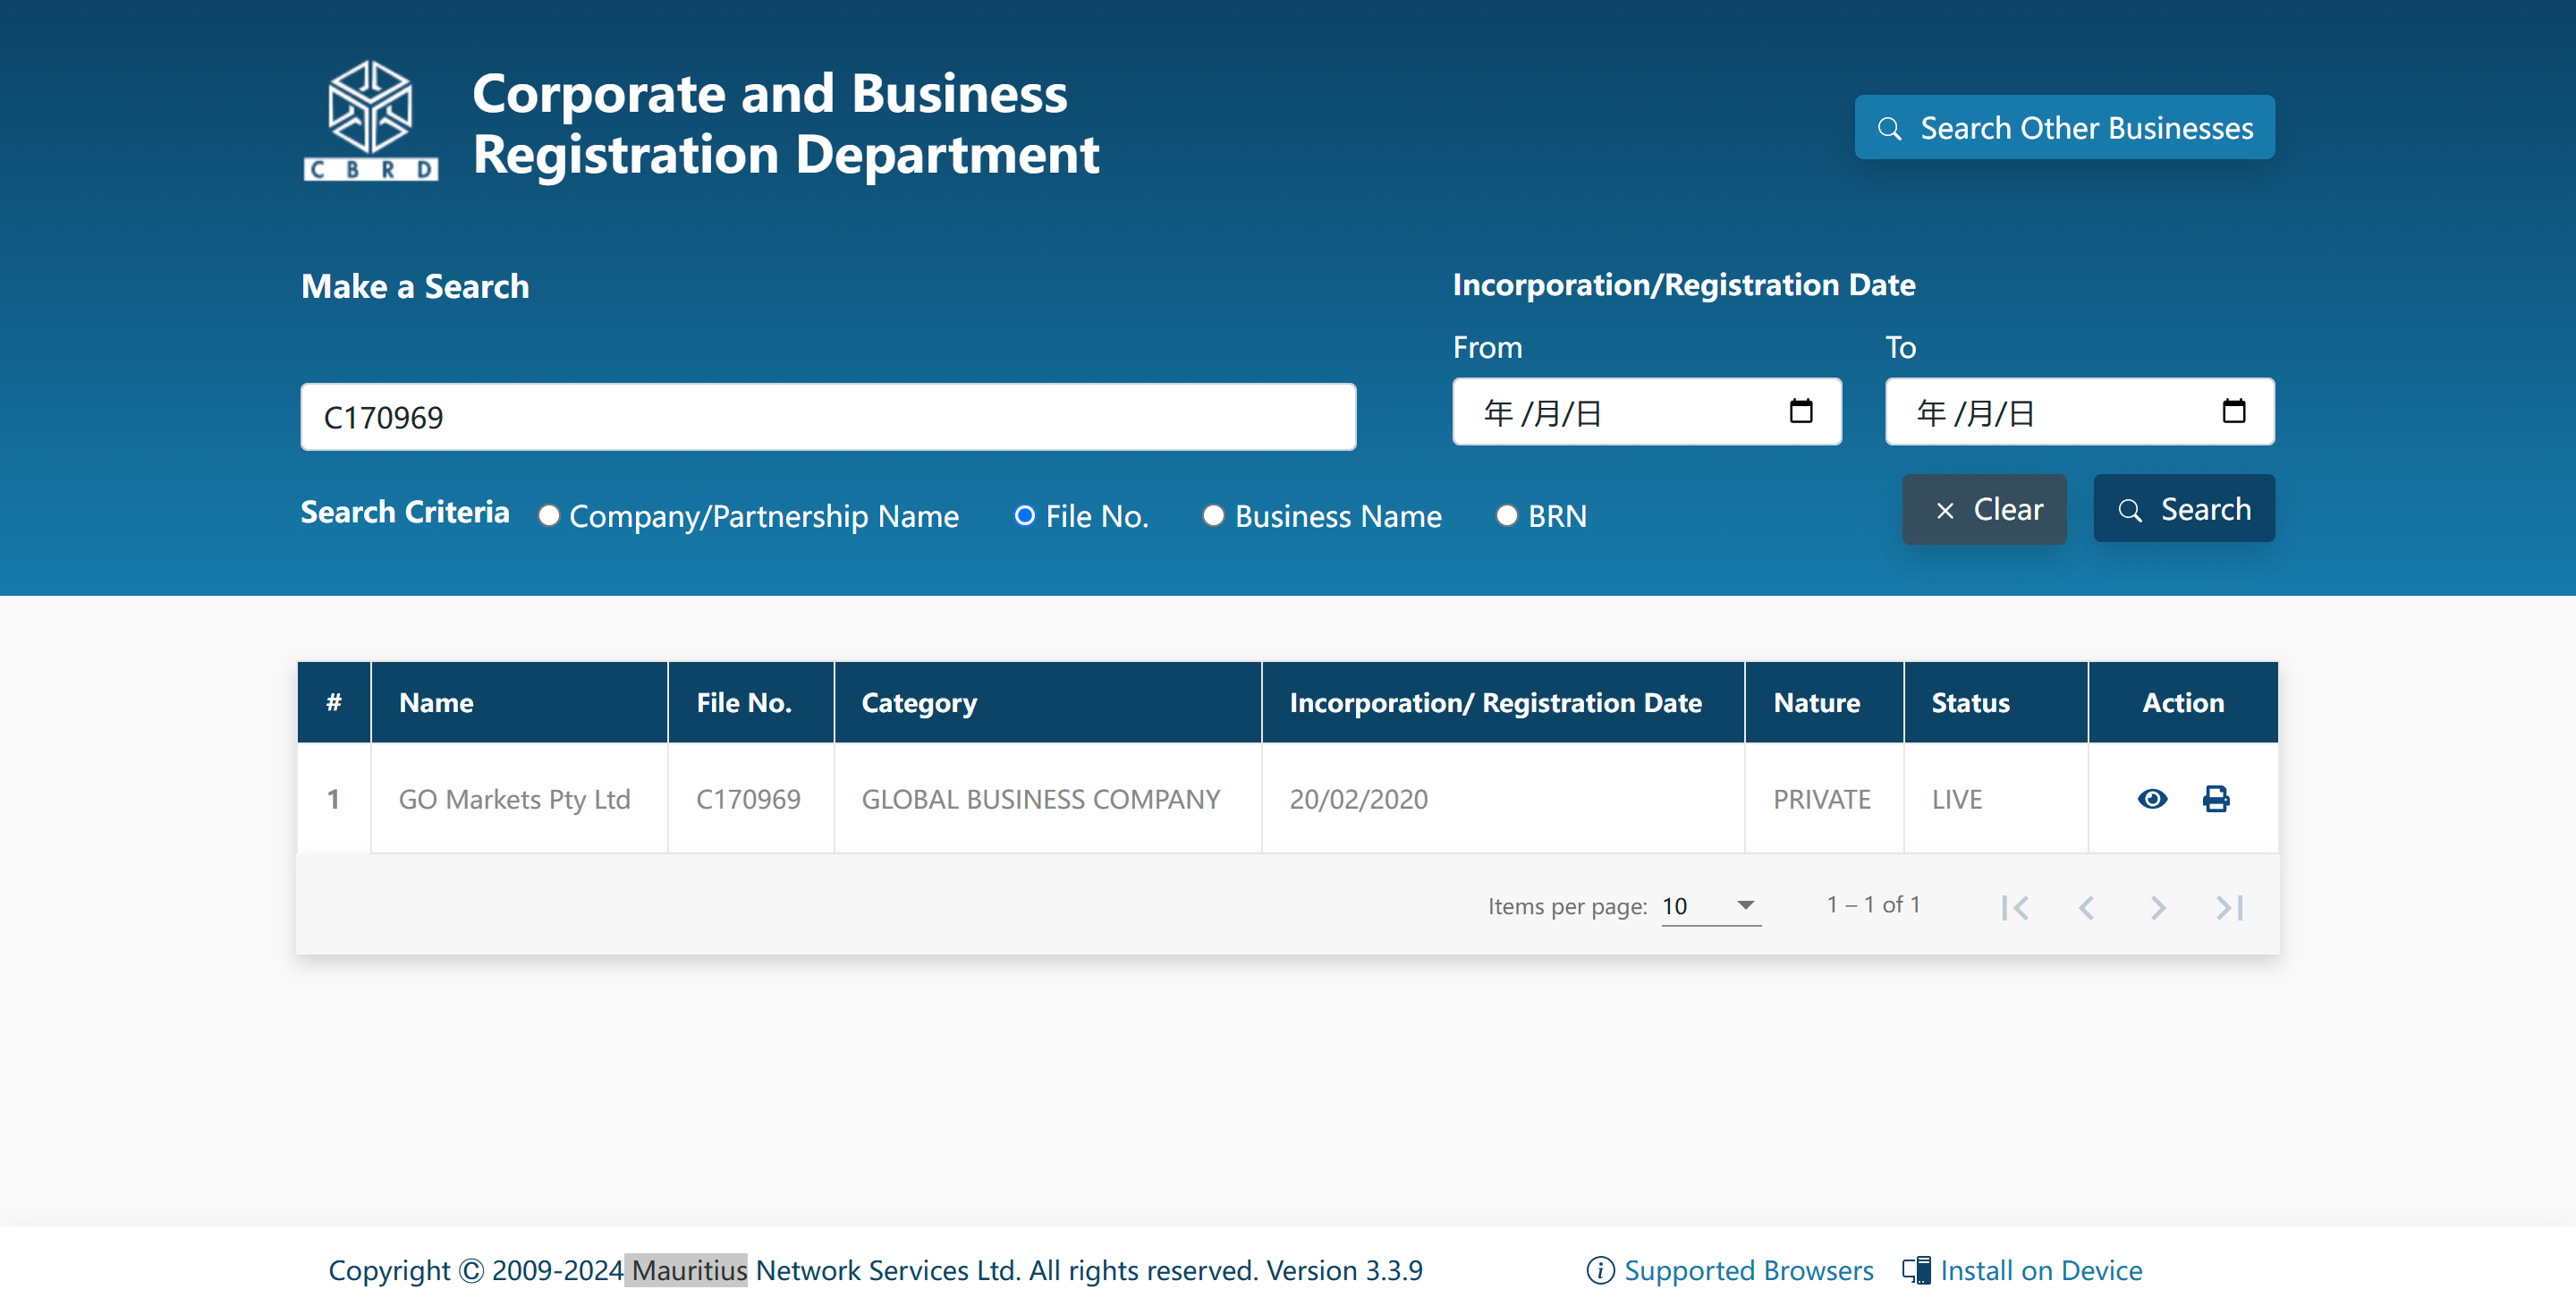Open the From date calendar picker
The width and height of the screenshot is (2576, 1315).
click(x=1800, y=411)
